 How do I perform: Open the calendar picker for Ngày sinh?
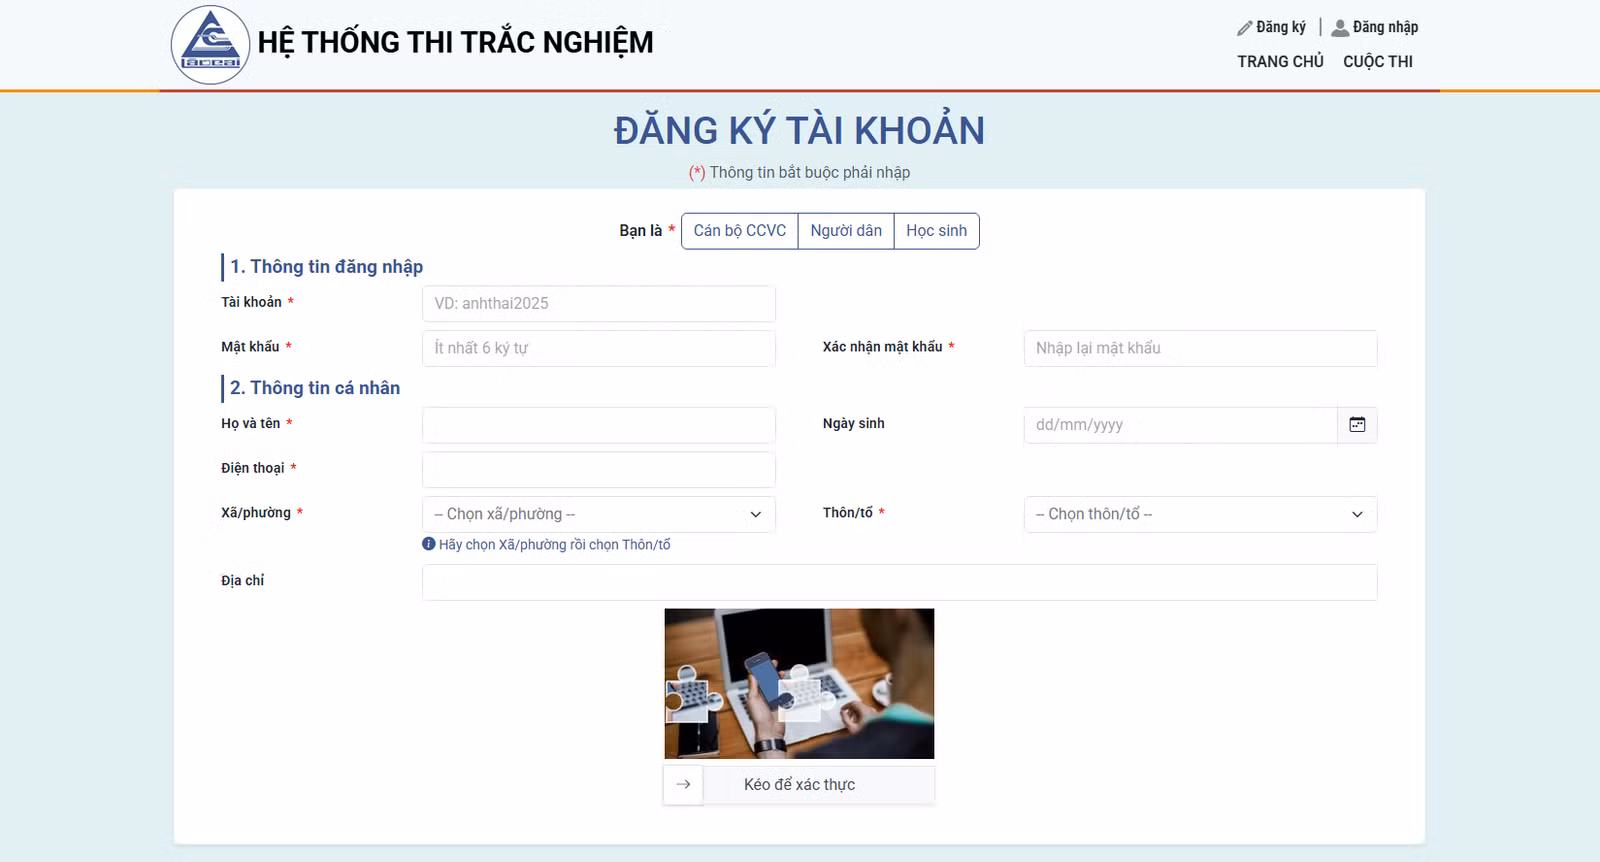point(1357,425)
